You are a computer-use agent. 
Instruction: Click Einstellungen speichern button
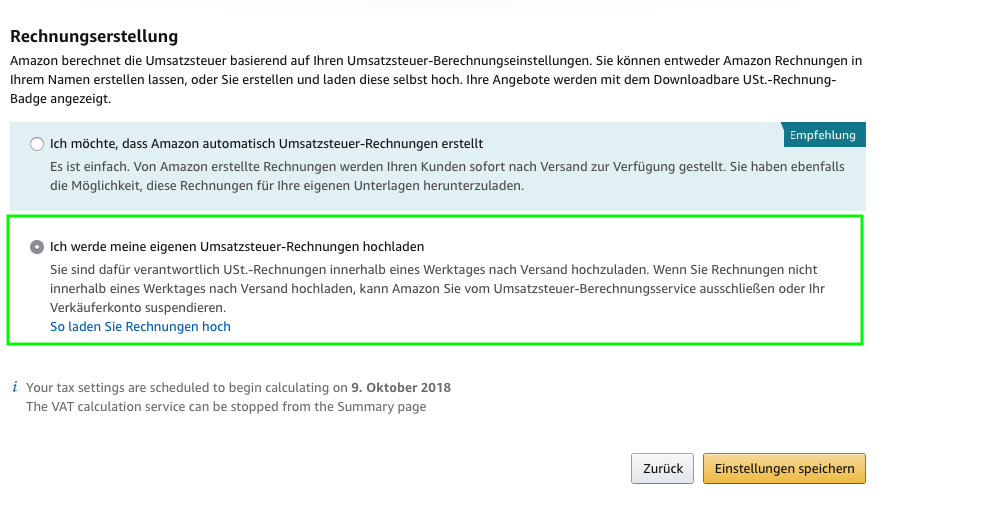click(x=783, y=468)
